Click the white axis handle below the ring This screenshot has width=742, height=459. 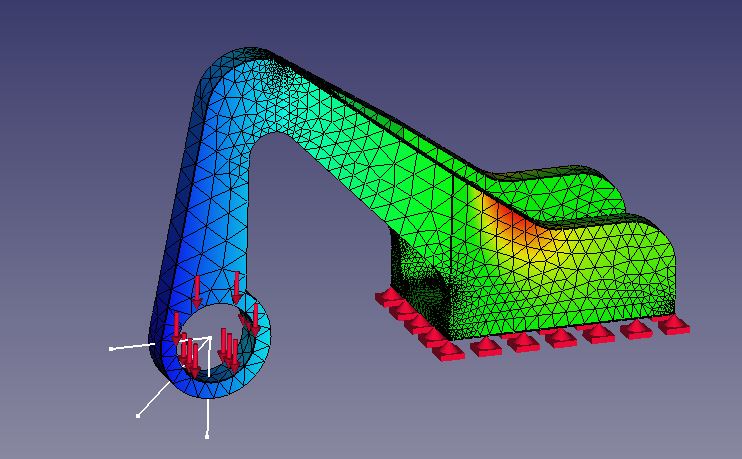point(207,436)
